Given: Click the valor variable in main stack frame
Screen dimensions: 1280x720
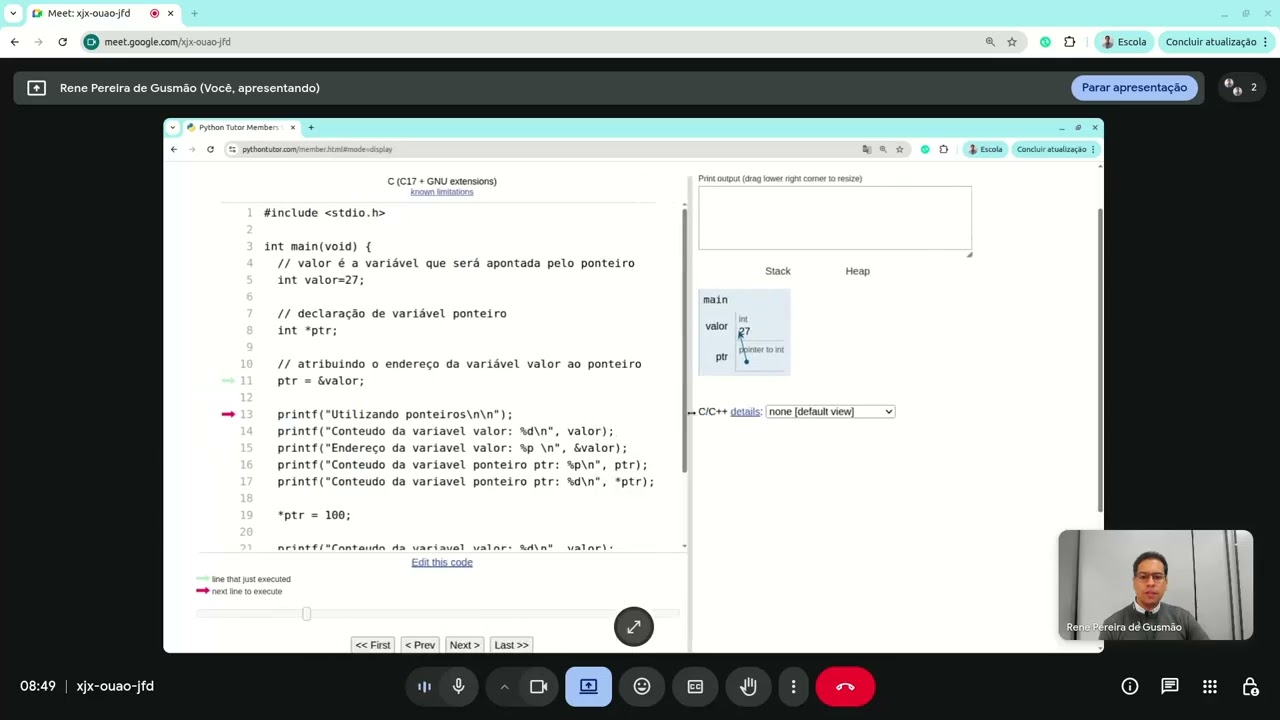Looking at the screenshot, I should click(x=716, y=326).
